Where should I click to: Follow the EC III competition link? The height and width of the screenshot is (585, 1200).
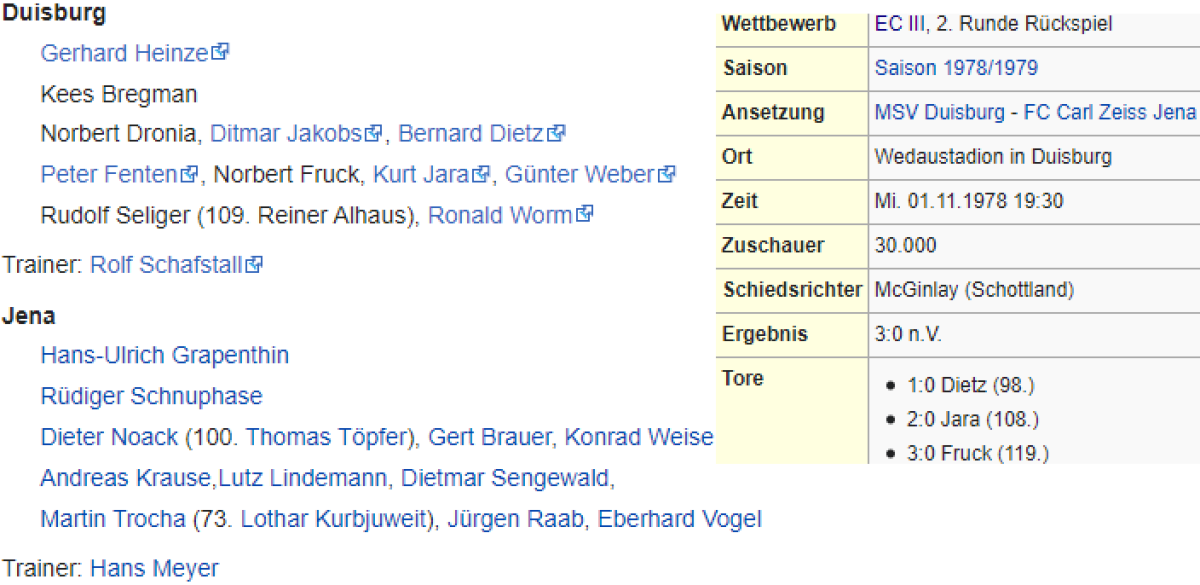pyautogui.click(x=897, y=23)
